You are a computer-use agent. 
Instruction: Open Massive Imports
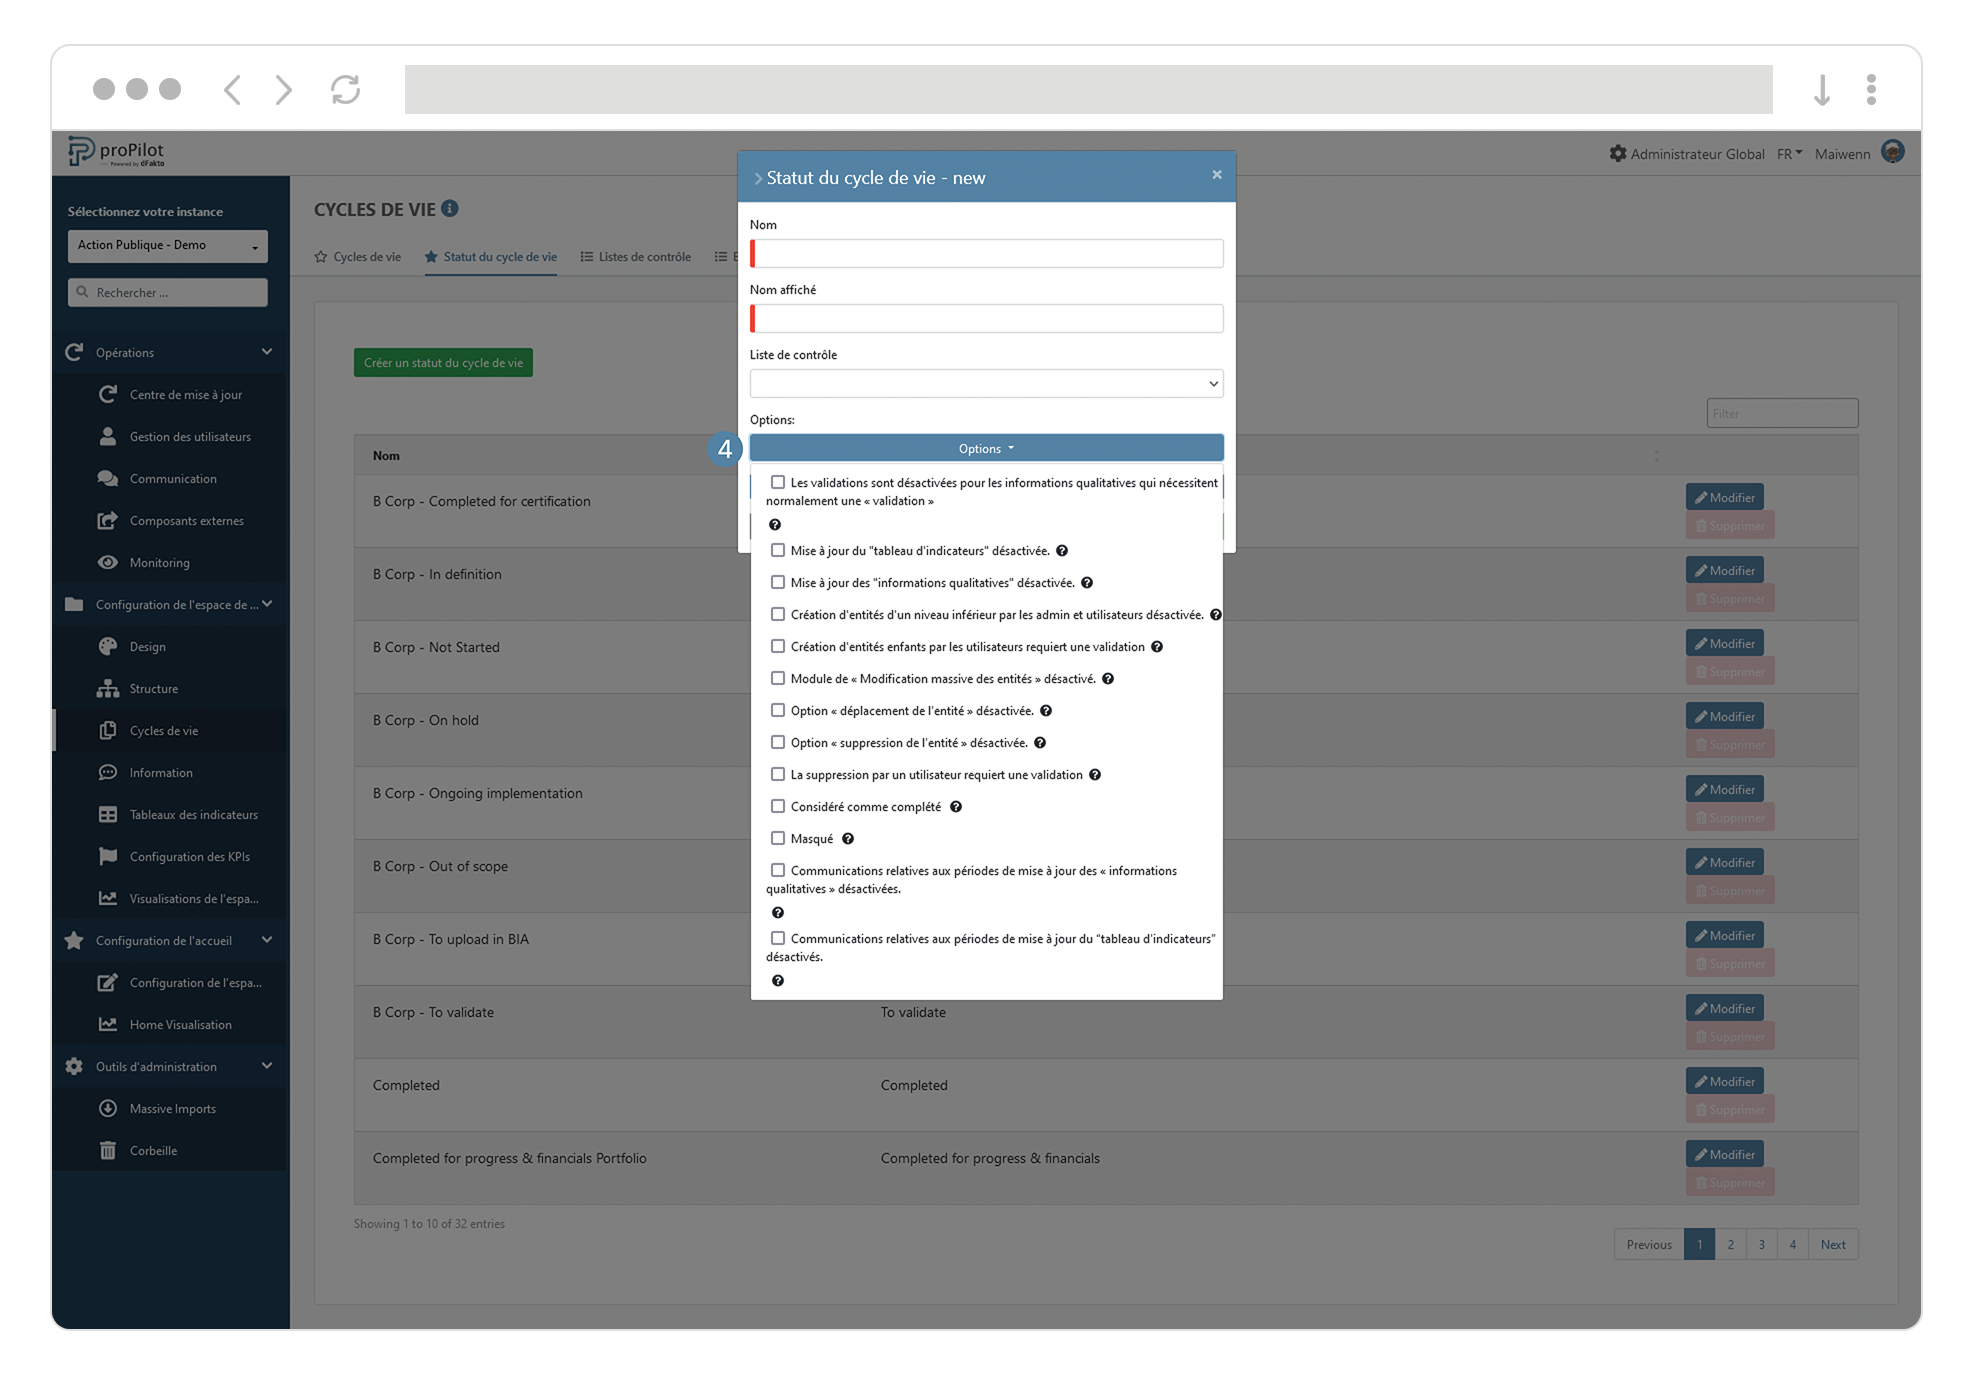pos(172,1108)
